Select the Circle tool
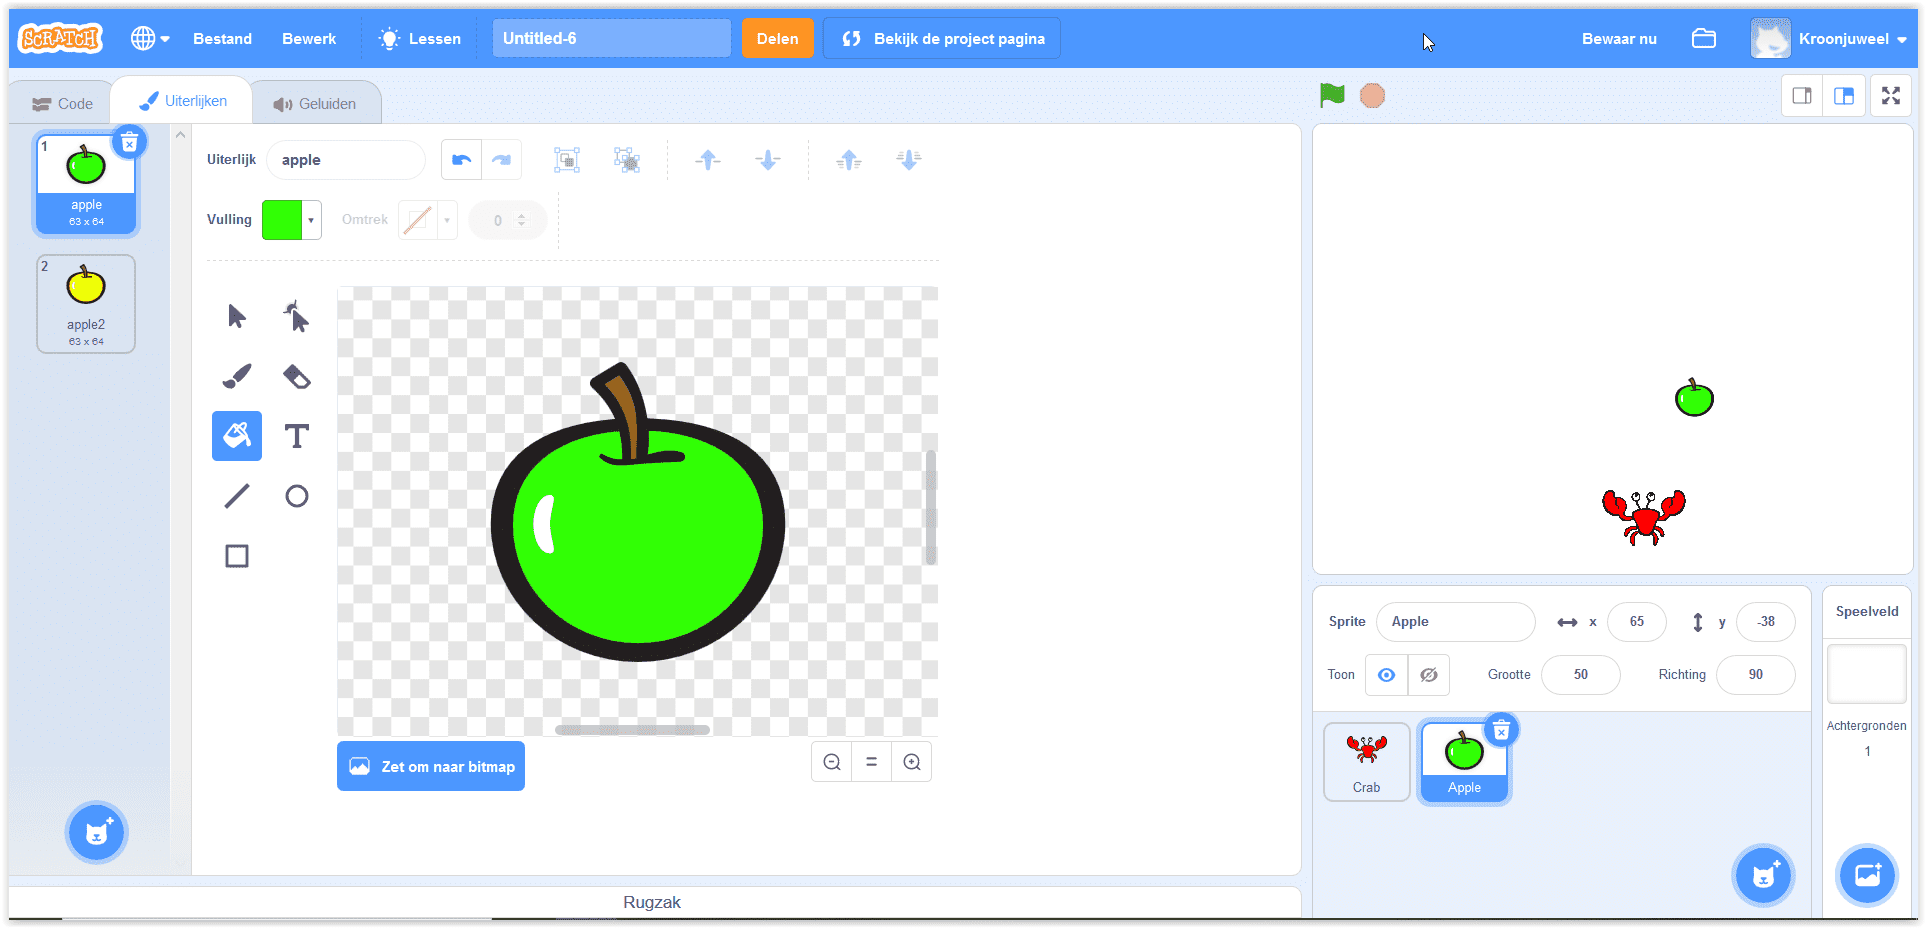This screenshot has width=1926, height=928. 296,496
